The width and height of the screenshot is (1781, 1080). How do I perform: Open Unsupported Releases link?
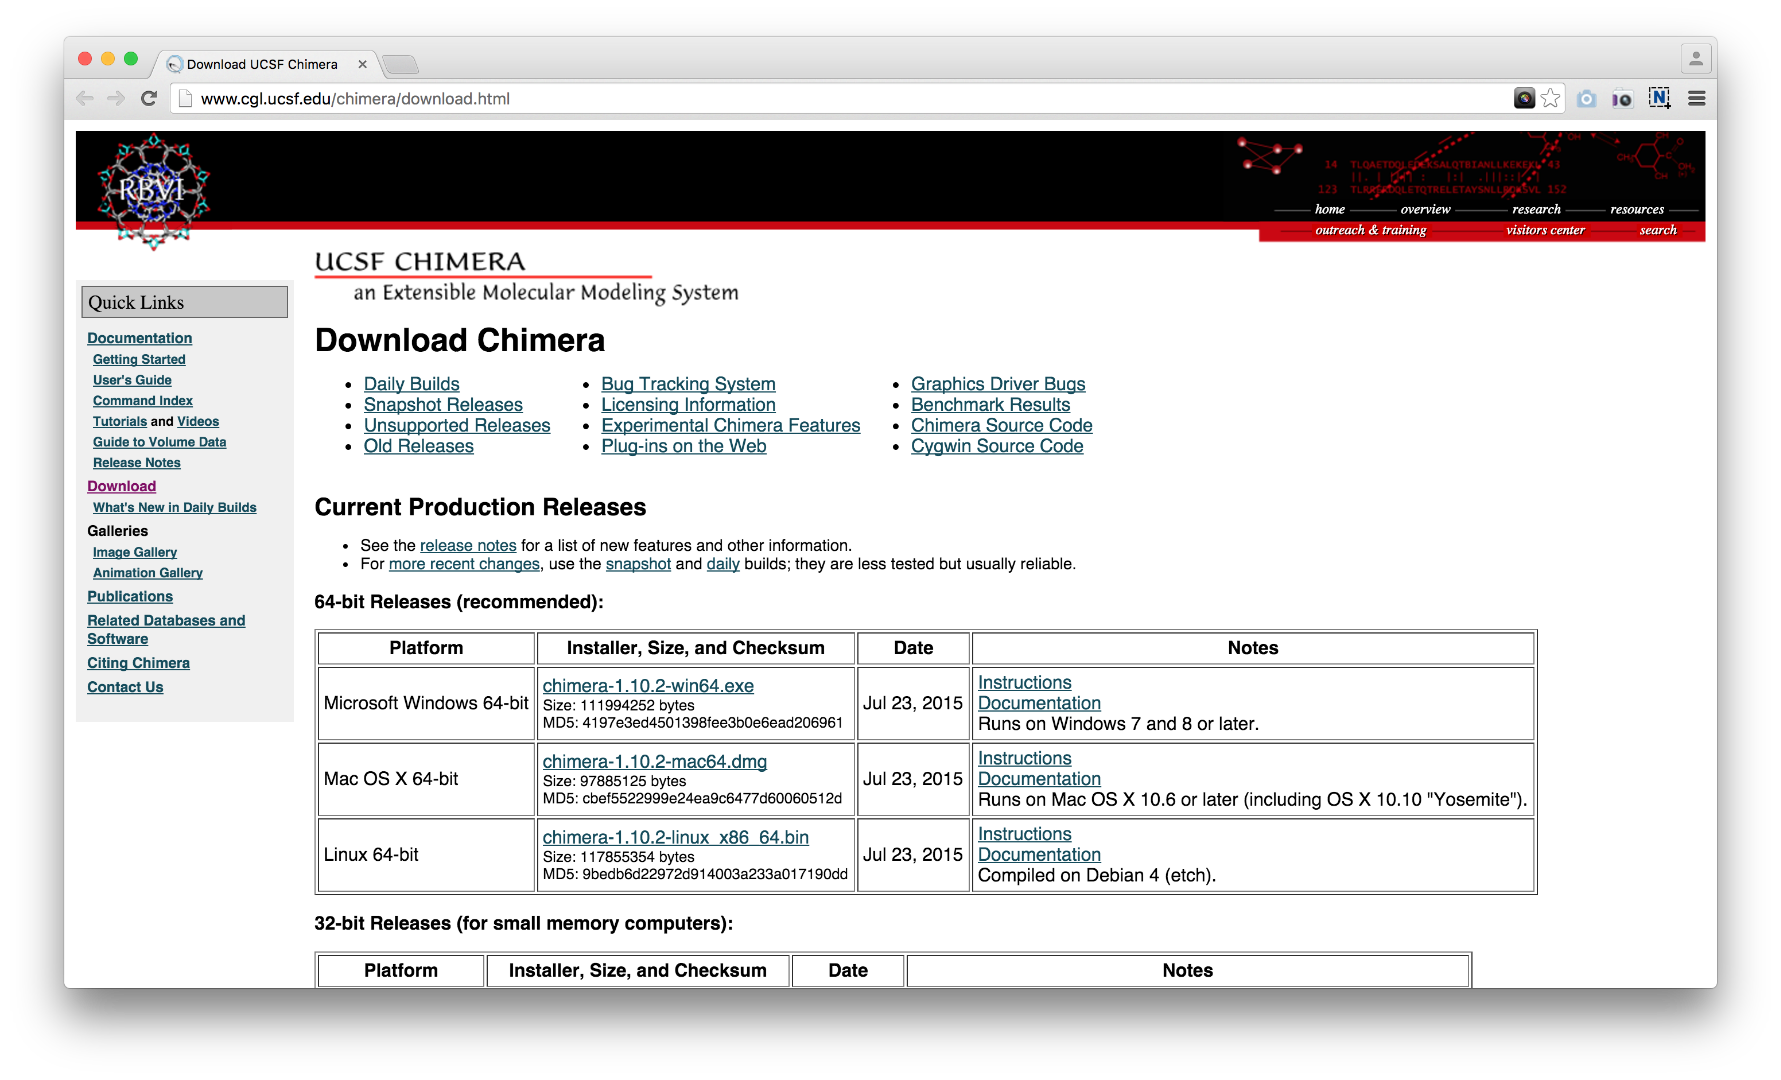click(457, 425)
